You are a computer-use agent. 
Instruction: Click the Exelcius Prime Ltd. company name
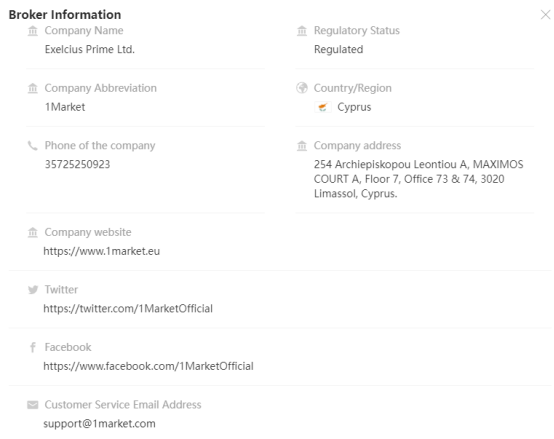click(90, 49)
